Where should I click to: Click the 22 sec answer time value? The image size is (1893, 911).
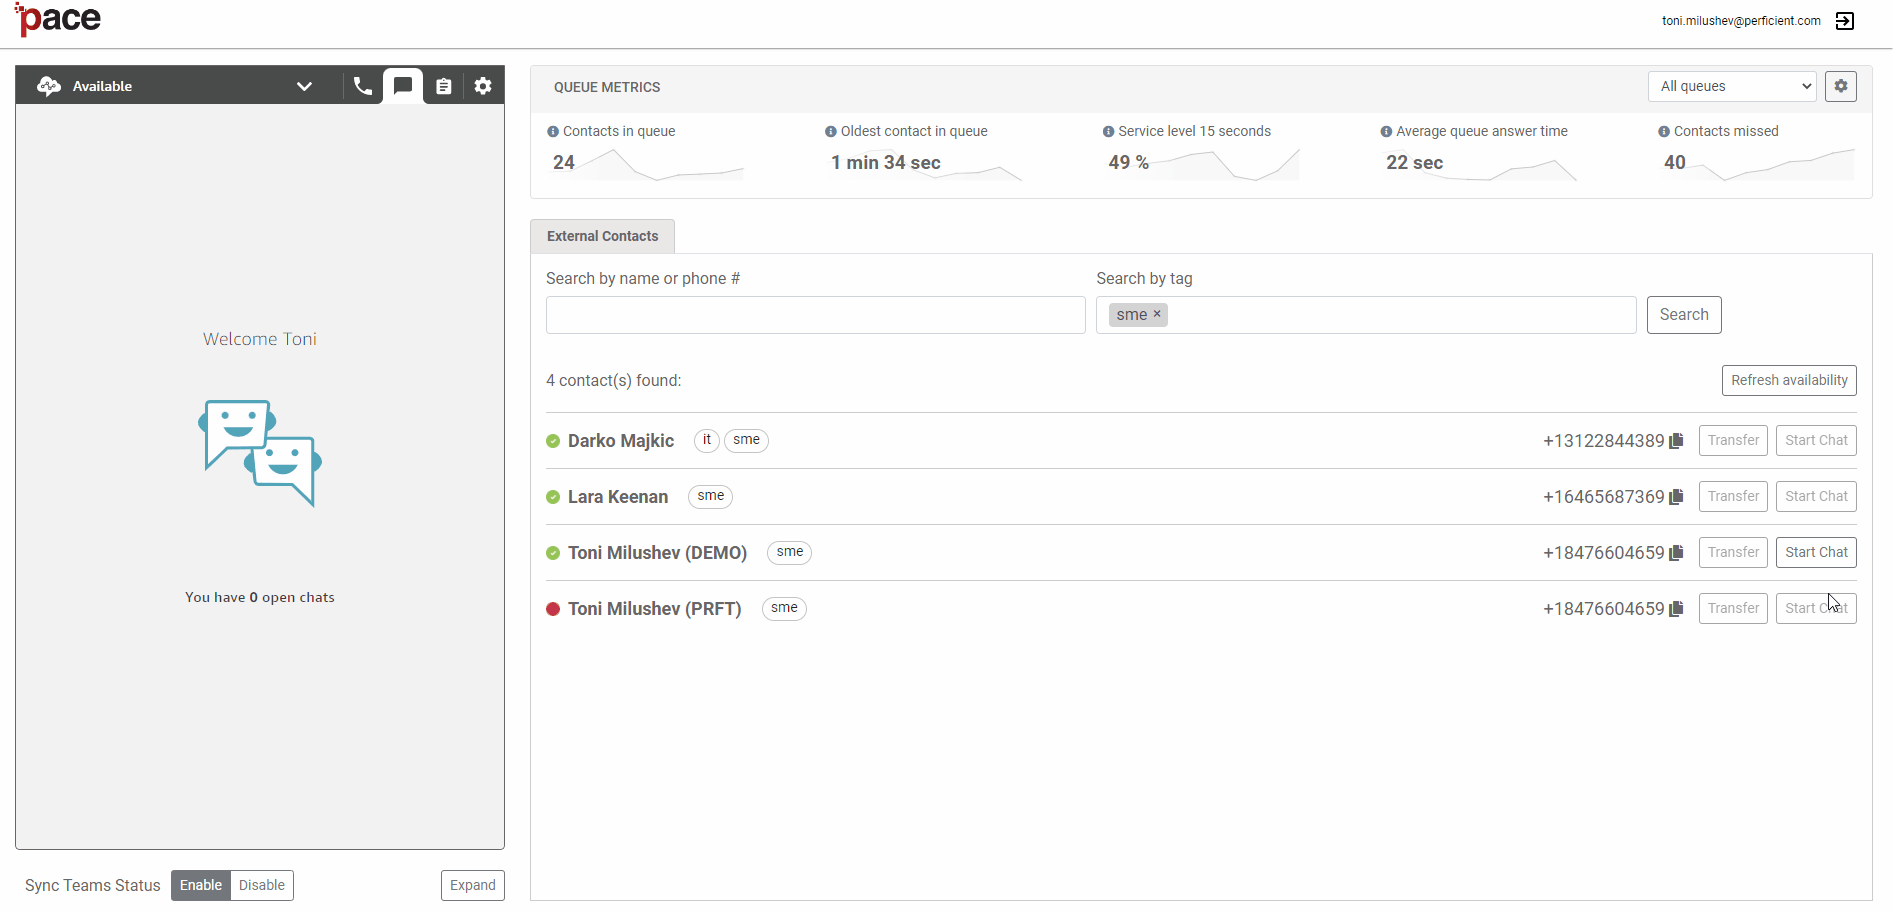pos(1414,162)
